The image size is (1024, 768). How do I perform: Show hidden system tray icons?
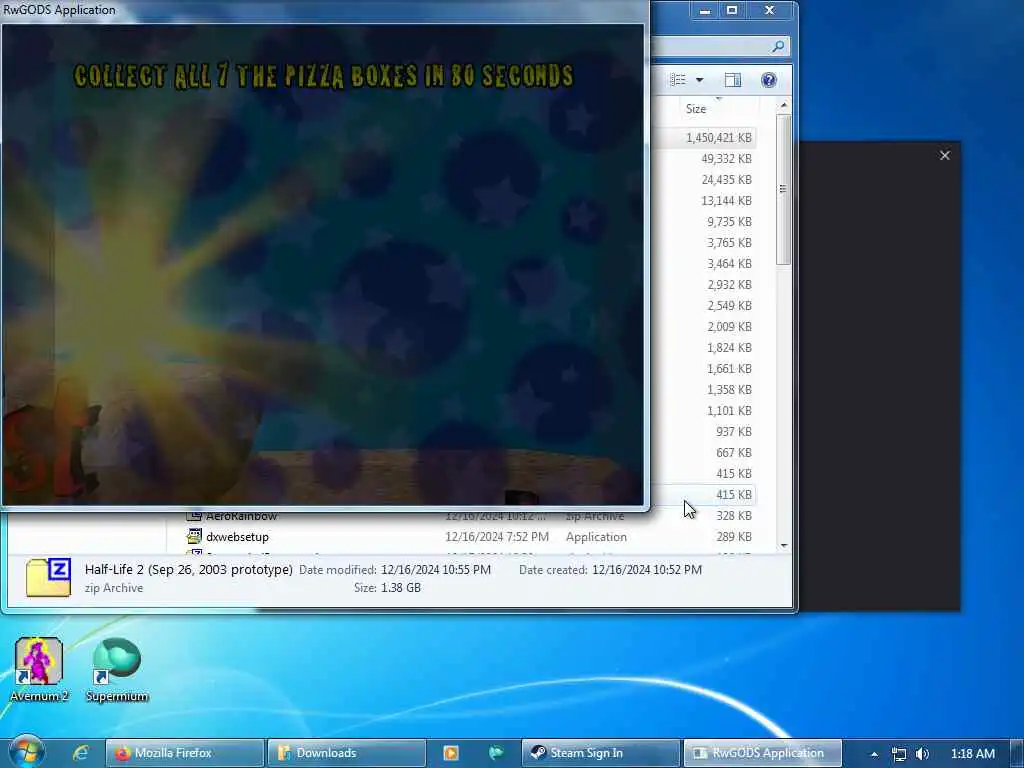point(874,754)
